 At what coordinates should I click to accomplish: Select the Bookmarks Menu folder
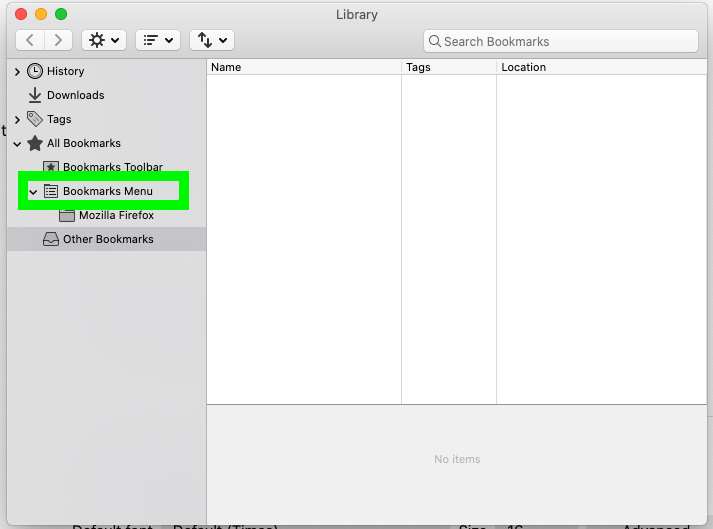coord(108,191)
